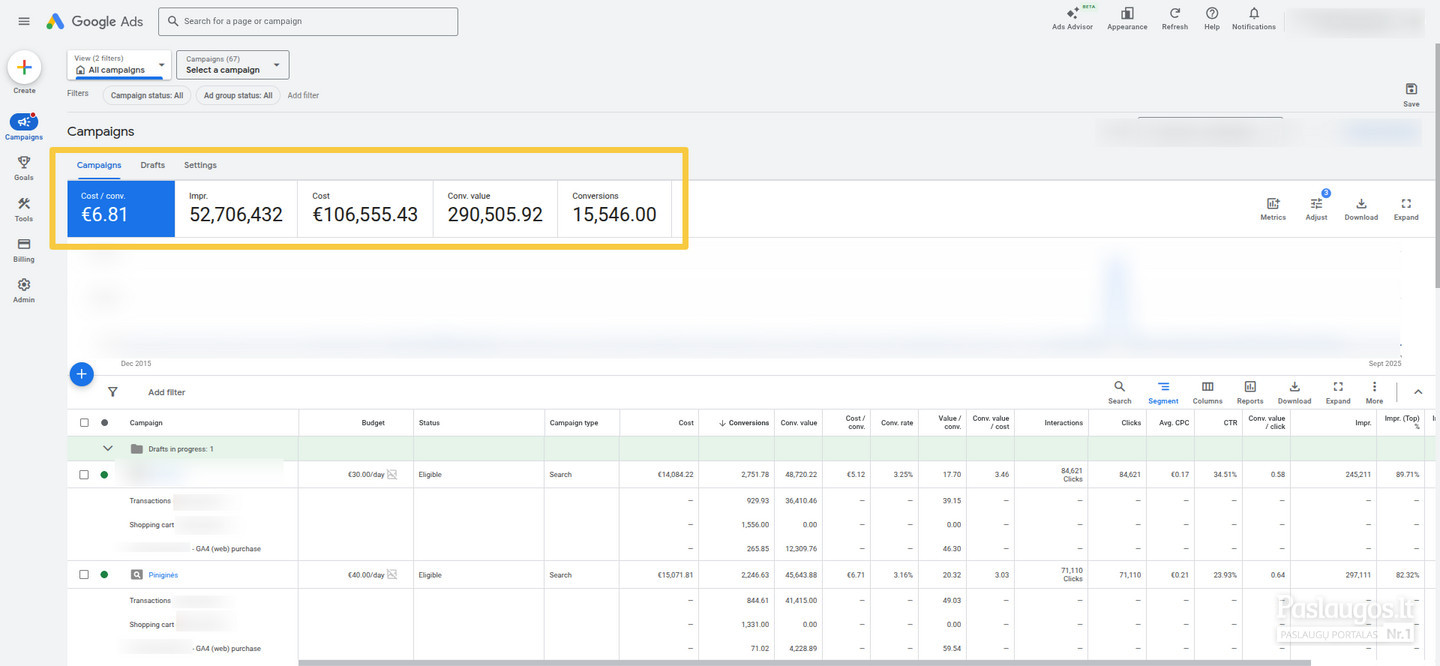Open table Reports
The height and width of the screenshot is (666, 1440).
[1250, 391]
